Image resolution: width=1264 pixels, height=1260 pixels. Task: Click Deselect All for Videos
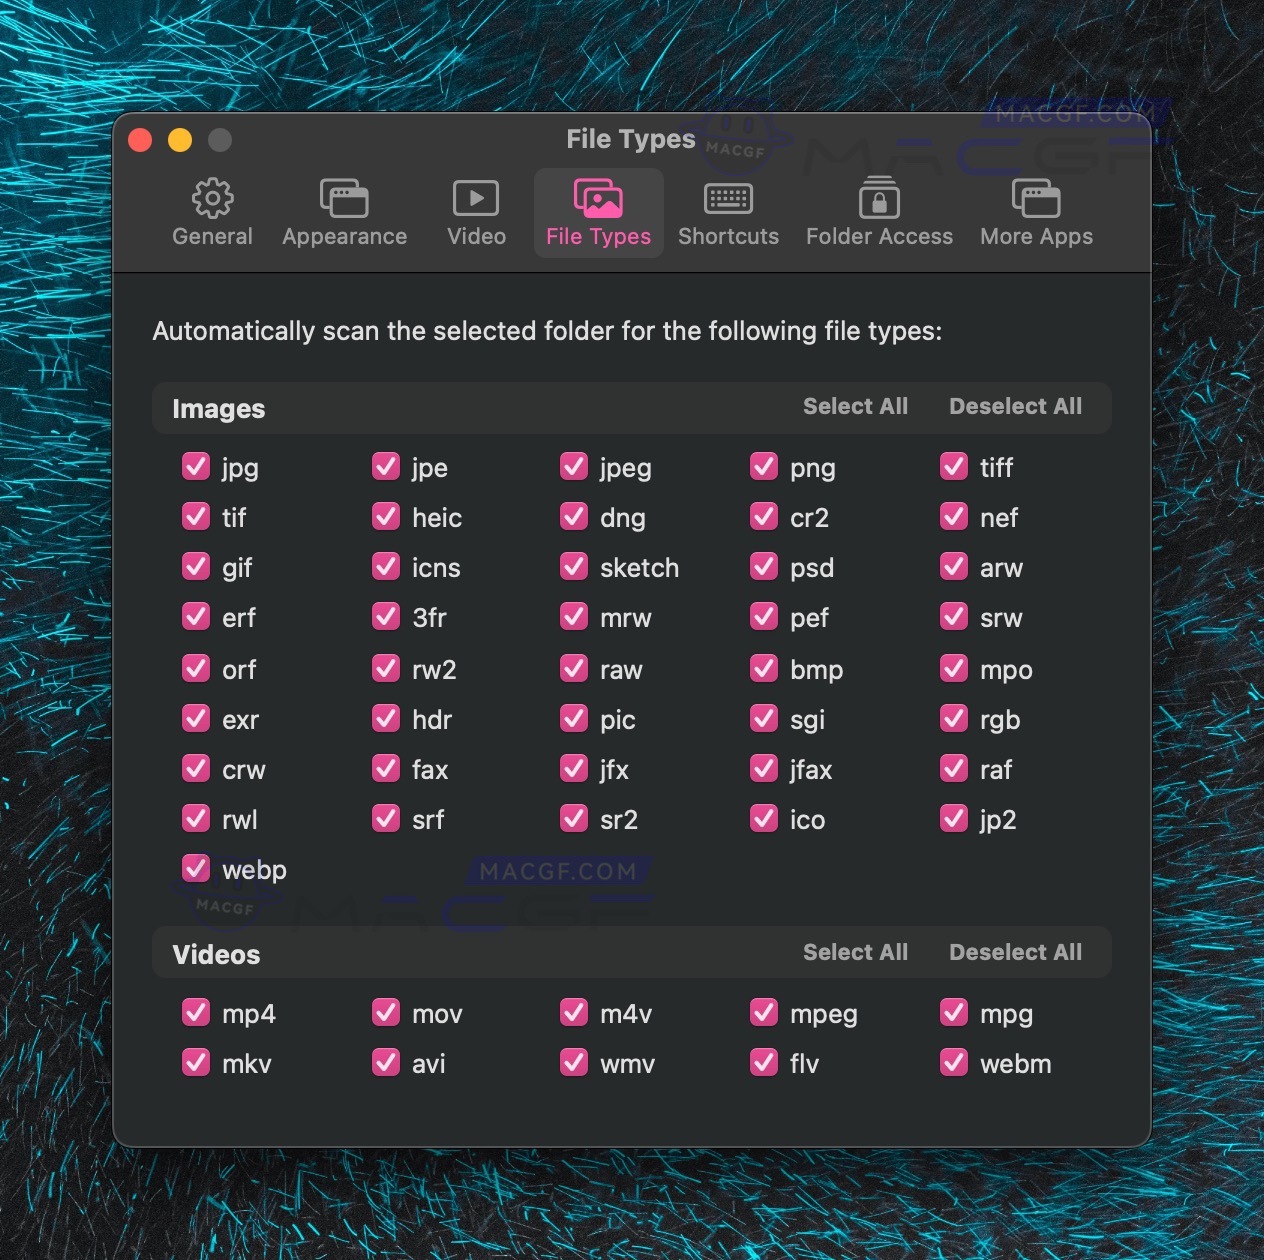tap(1015, 952)
